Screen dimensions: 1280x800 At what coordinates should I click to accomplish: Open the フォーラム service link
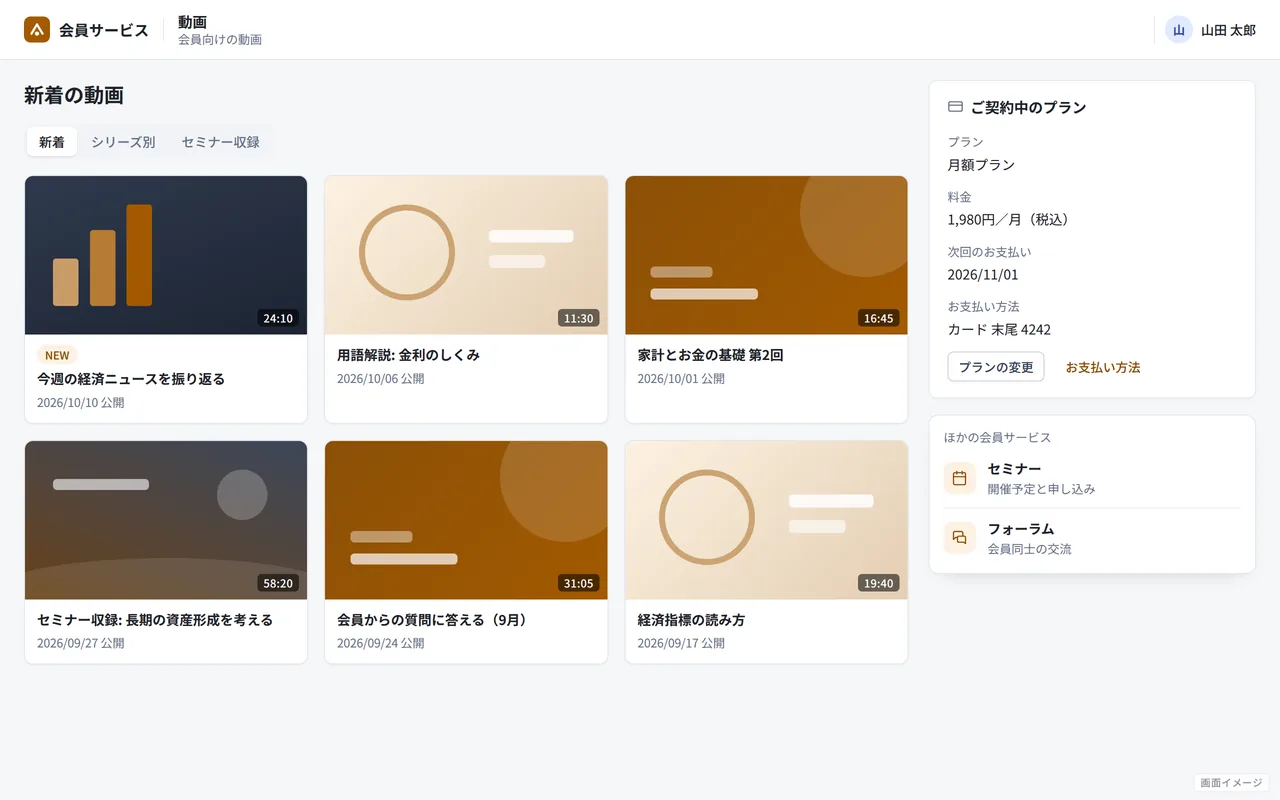[x=1092, y=538]
